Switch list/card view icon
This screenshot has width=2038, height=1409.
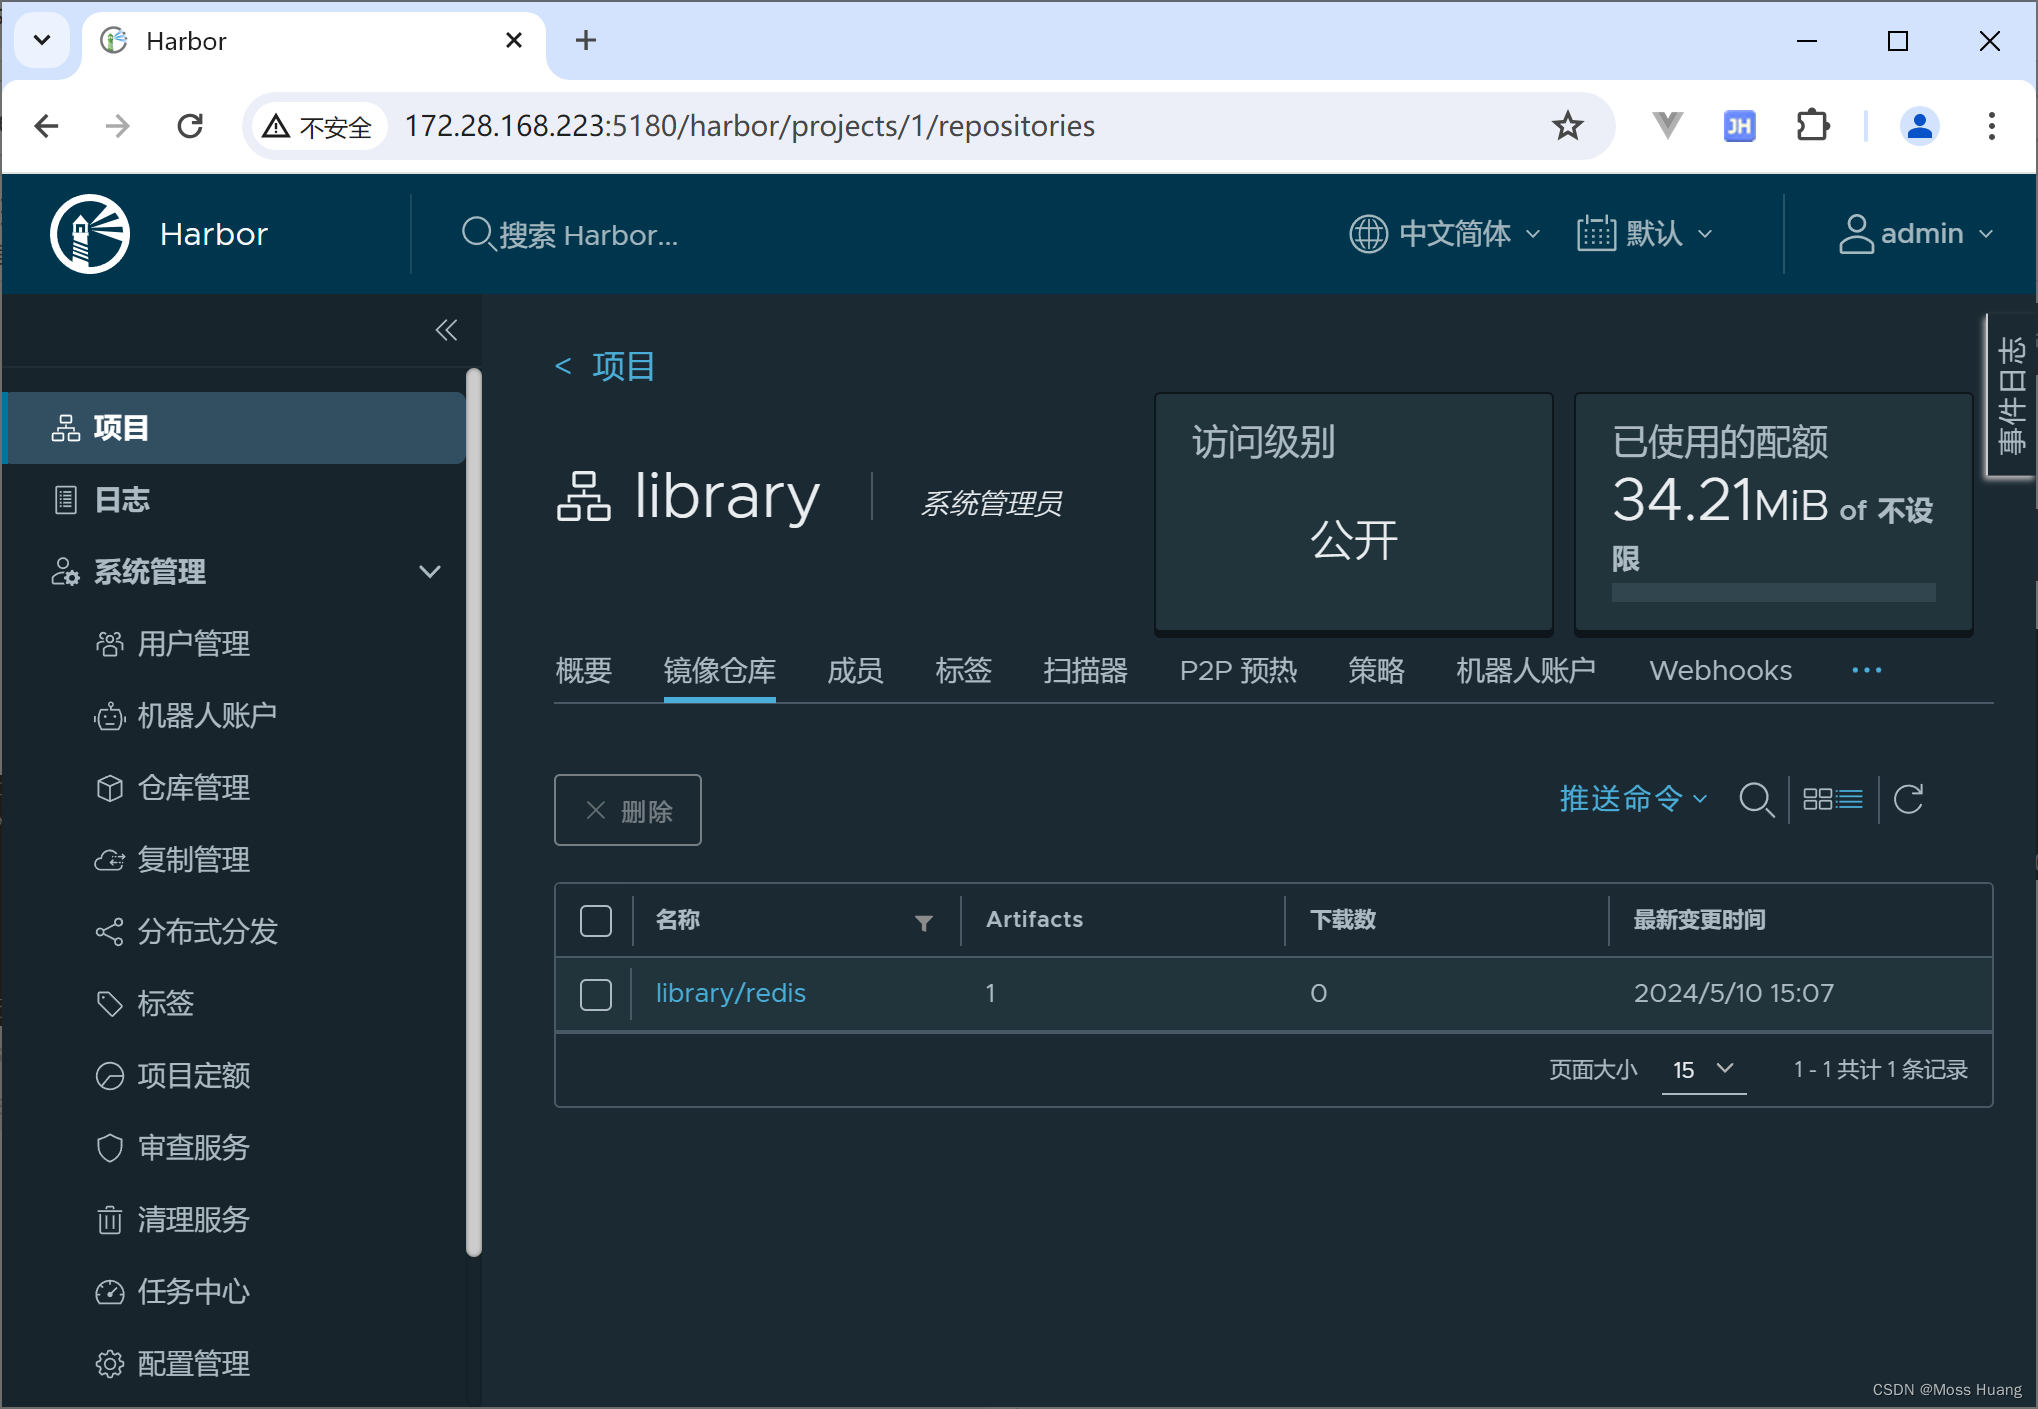tap(1832, 800)
